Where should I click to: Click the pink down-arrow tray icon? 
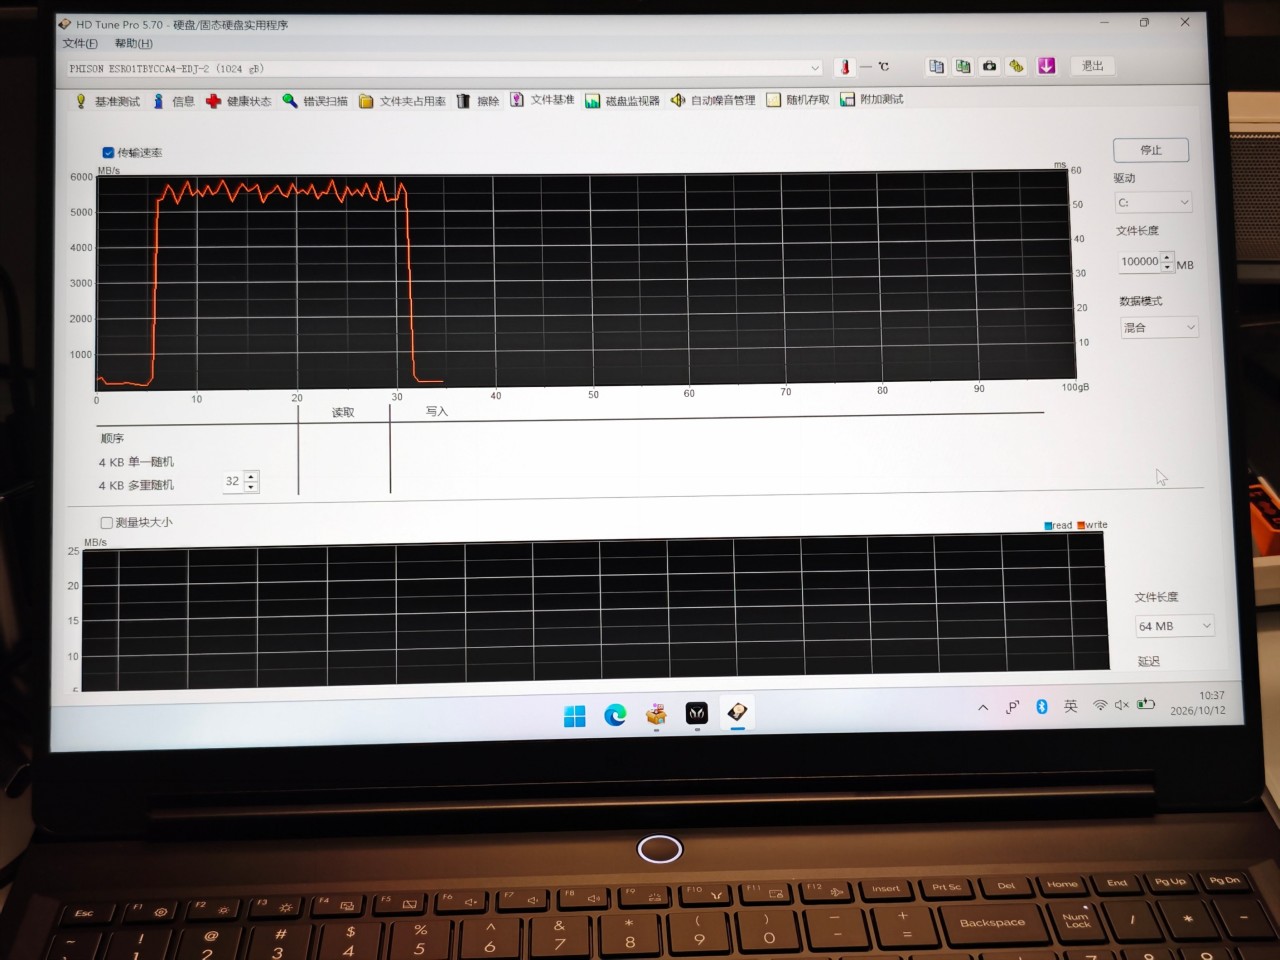click(x=1046, y=66)
